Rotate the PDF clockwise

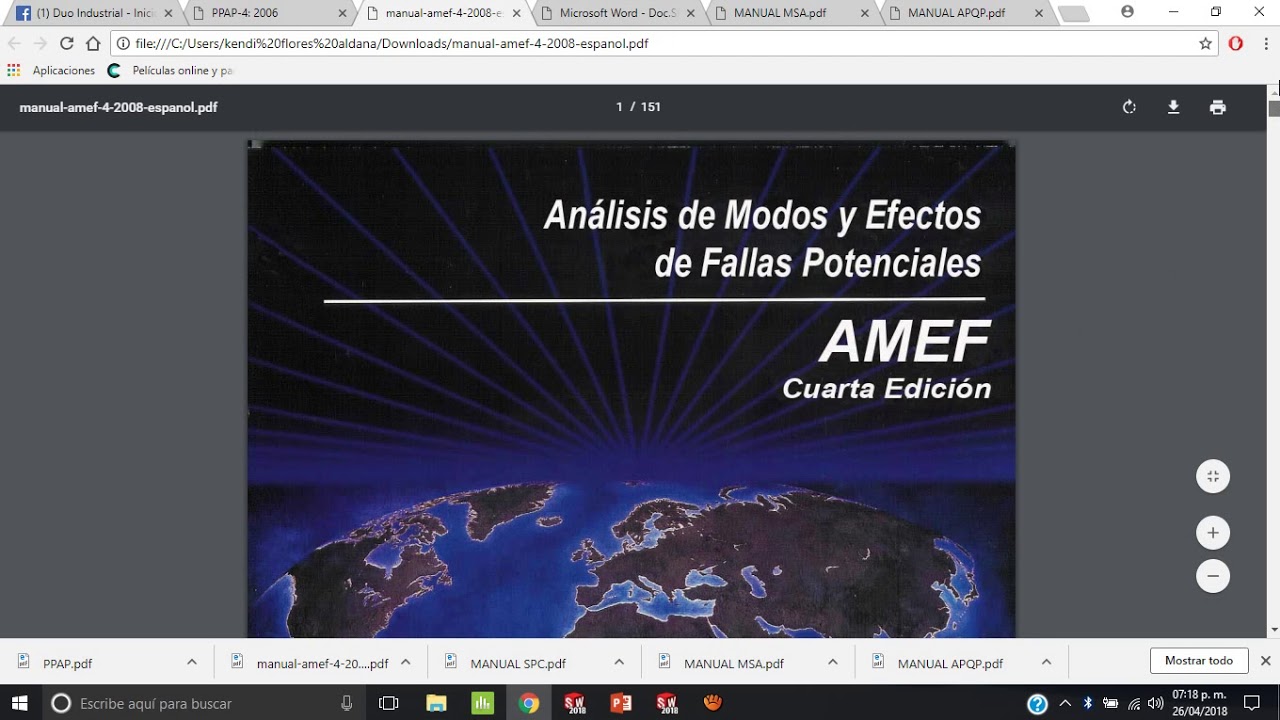(x=1129, y=107)
